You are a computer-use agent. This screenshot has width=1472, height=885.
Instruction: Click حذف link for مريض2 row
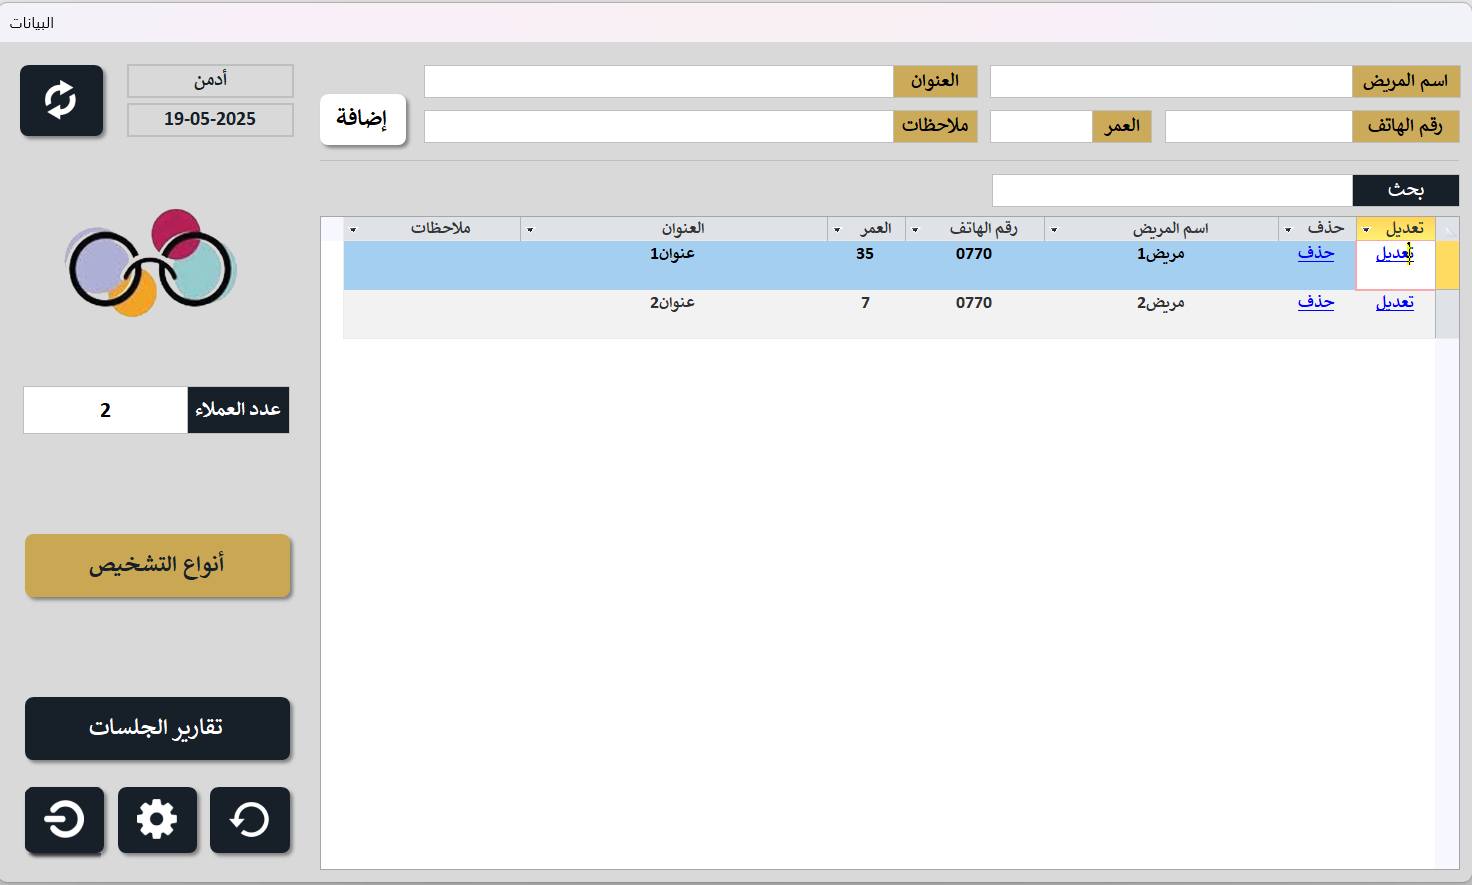(x=1315, y=302)
